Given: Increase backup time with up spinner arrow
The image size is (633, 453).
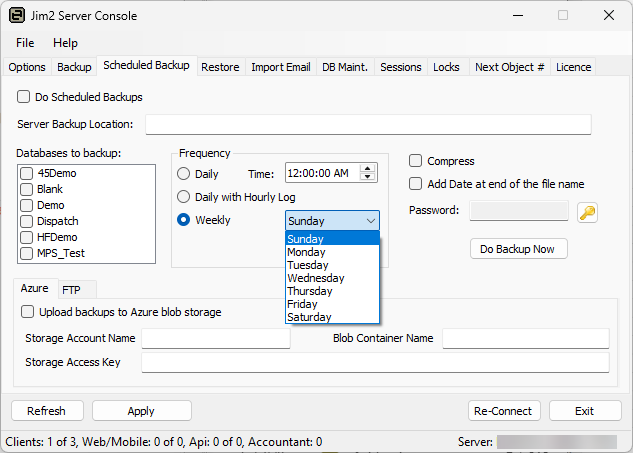Looking at the screenshot, I should [x=369, y=168].
